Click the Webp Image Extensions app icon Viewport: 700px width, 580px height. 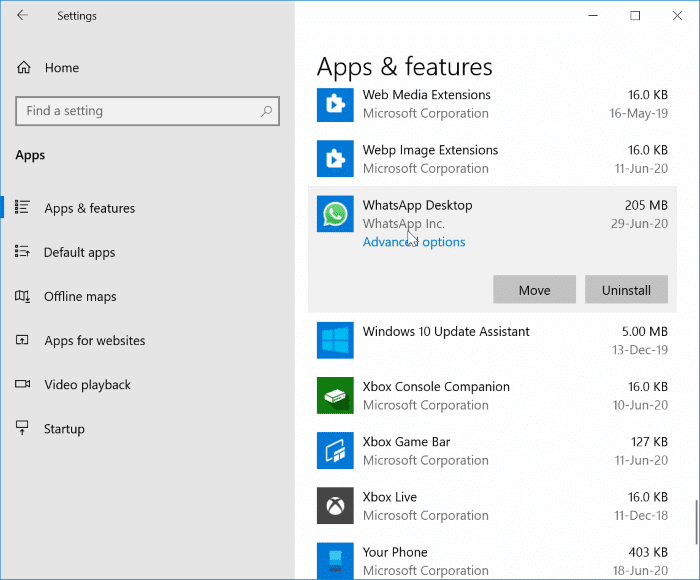(335, 159)
